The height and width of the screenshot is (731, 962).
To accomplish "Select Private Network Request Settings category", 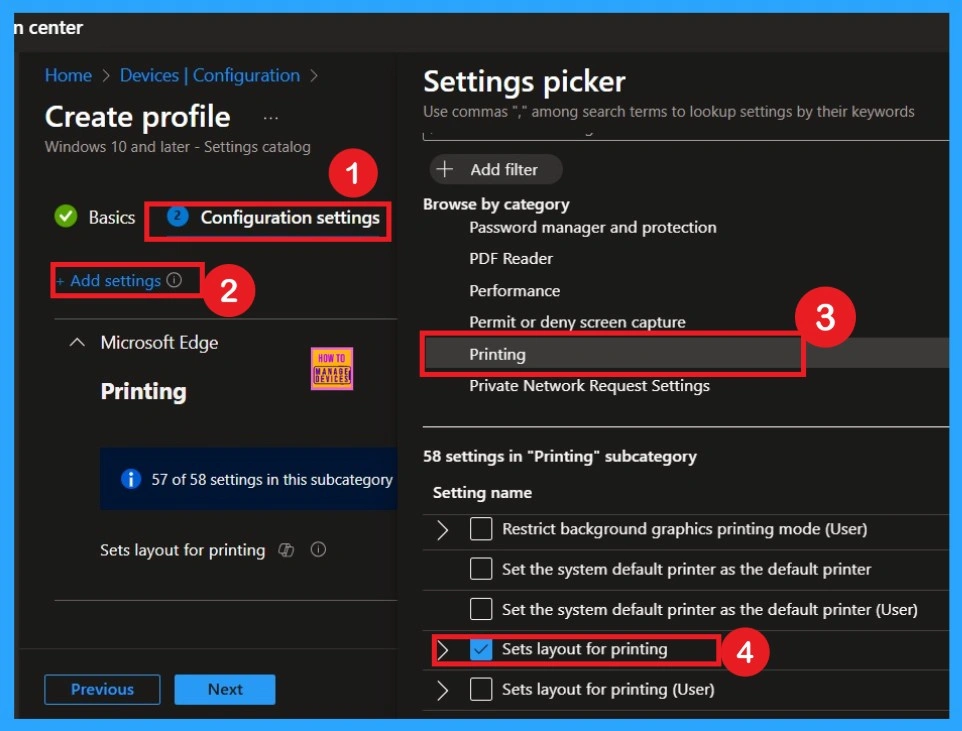I will click(x=589, y=385).
